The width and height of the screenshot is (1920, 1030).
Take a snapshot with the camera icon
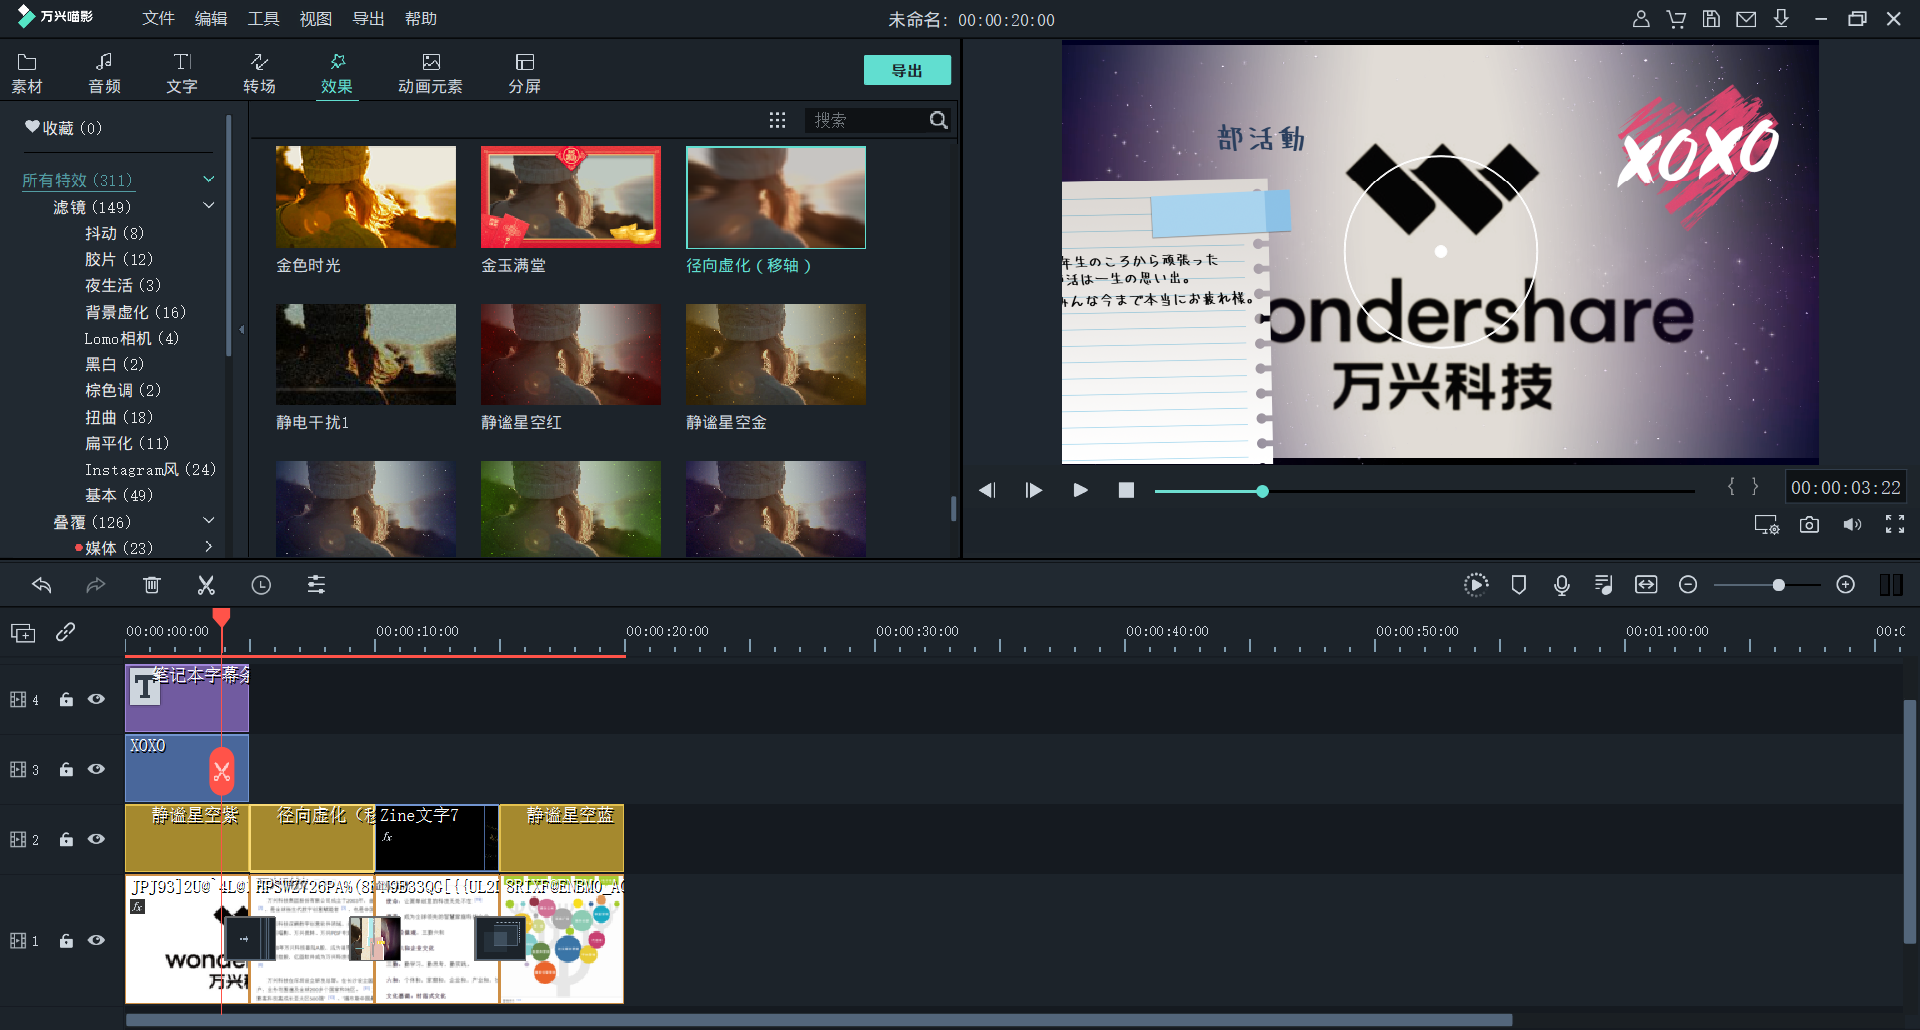[1809, 525]
